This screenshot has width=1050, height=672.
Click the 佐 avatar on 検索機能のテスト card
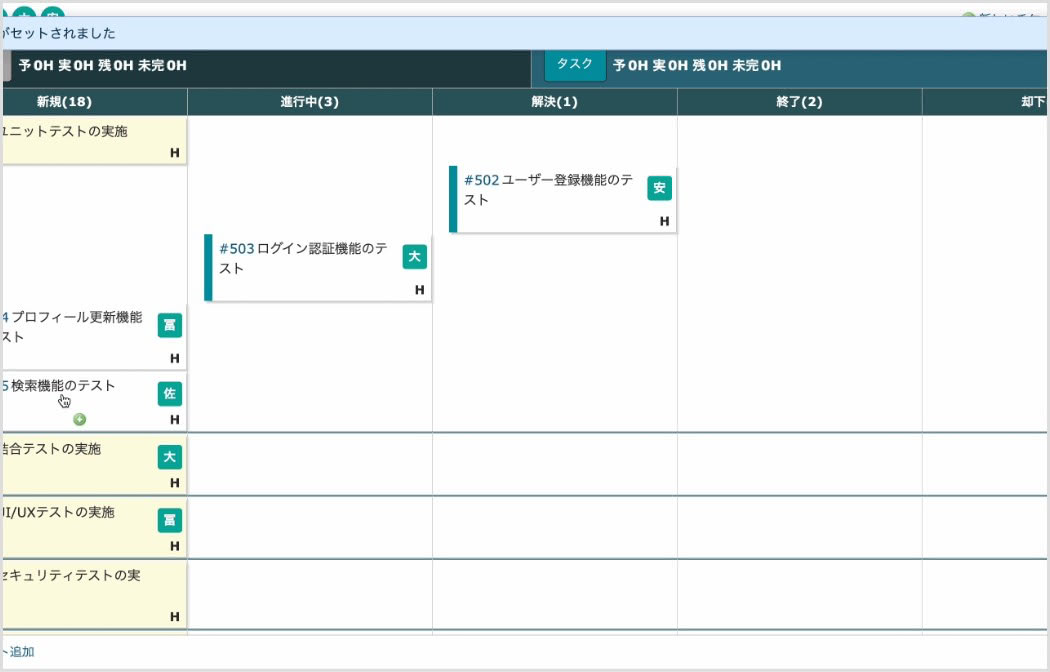pos(170,394)
